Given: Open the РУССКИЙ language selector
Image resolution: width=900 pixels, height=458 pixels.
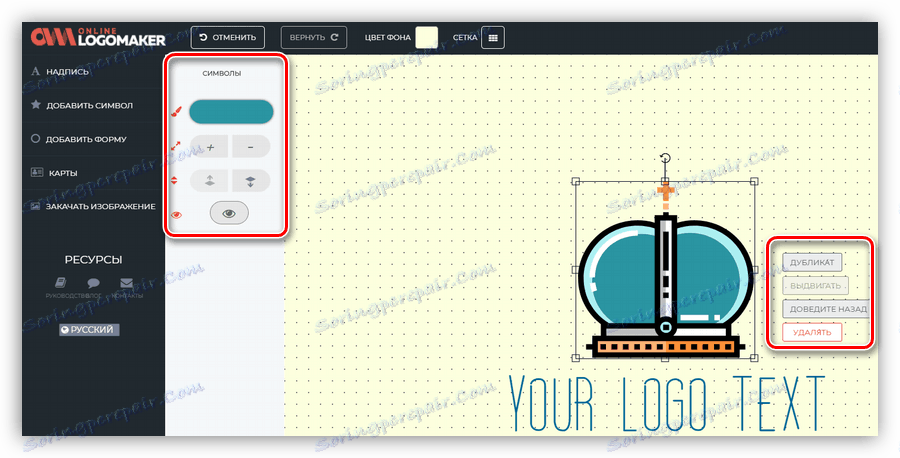Looking at the screenshot, I should tap(89, 330).
